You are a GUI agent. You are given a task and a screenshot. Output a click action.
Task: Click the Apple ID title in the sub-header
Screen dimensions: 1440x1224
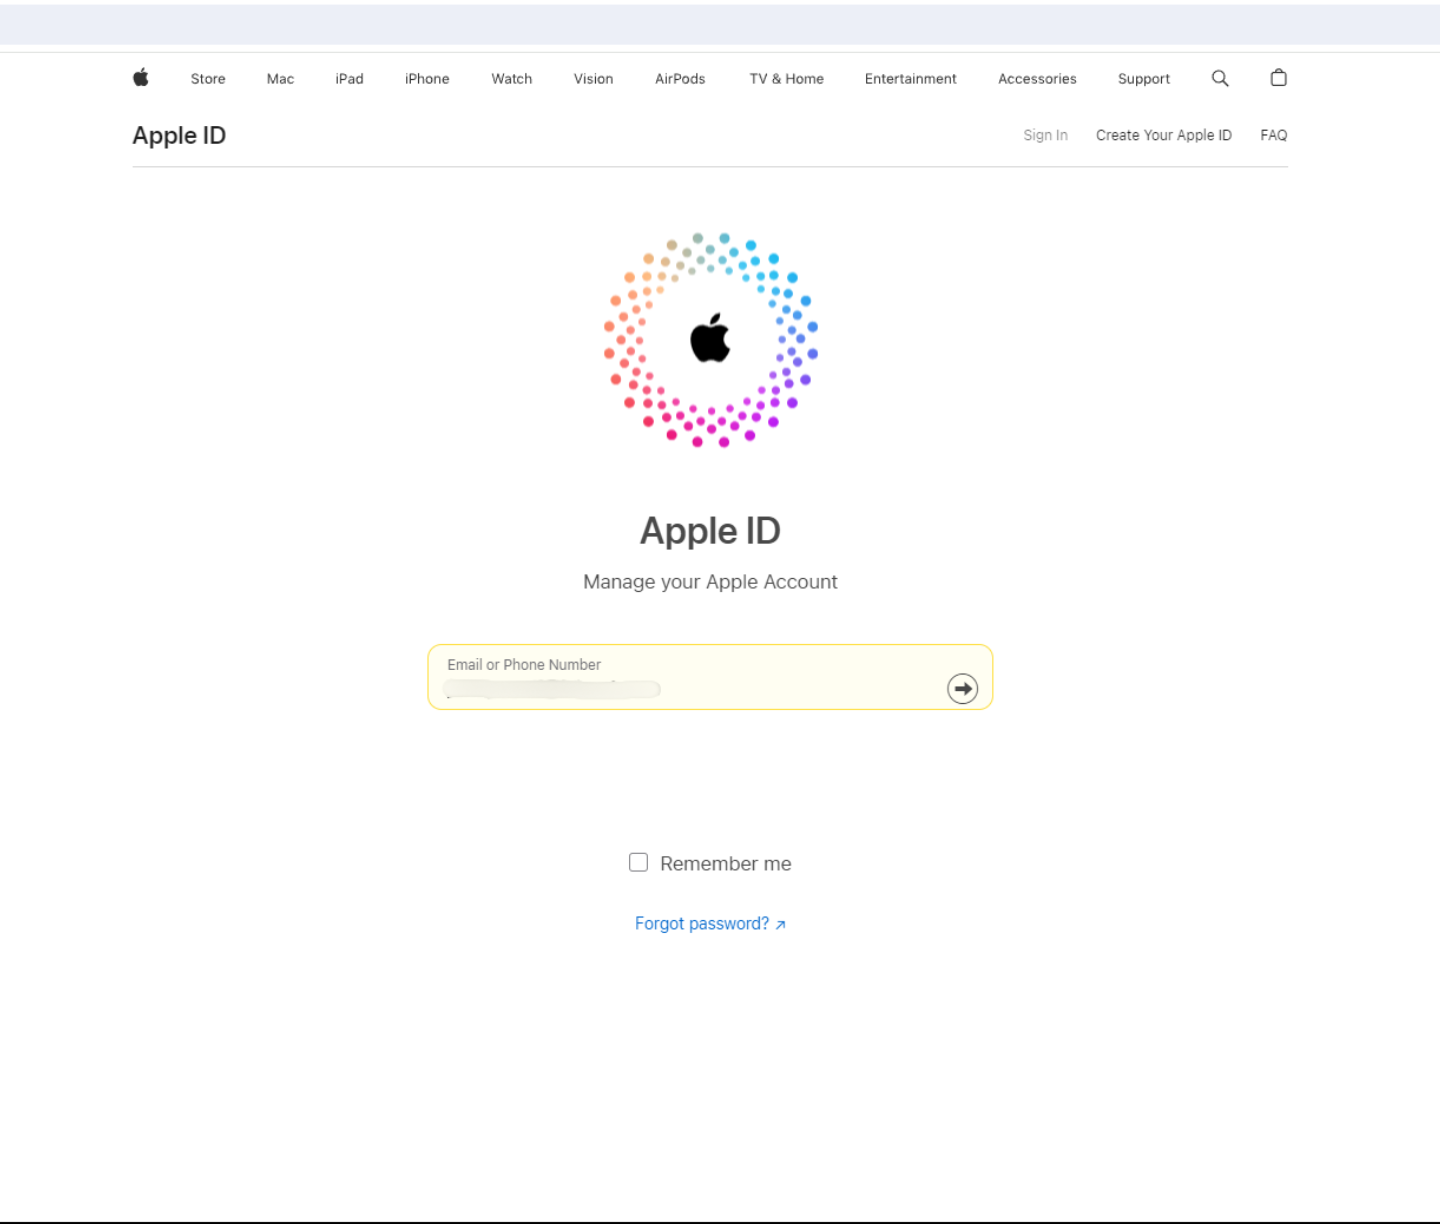179,136
